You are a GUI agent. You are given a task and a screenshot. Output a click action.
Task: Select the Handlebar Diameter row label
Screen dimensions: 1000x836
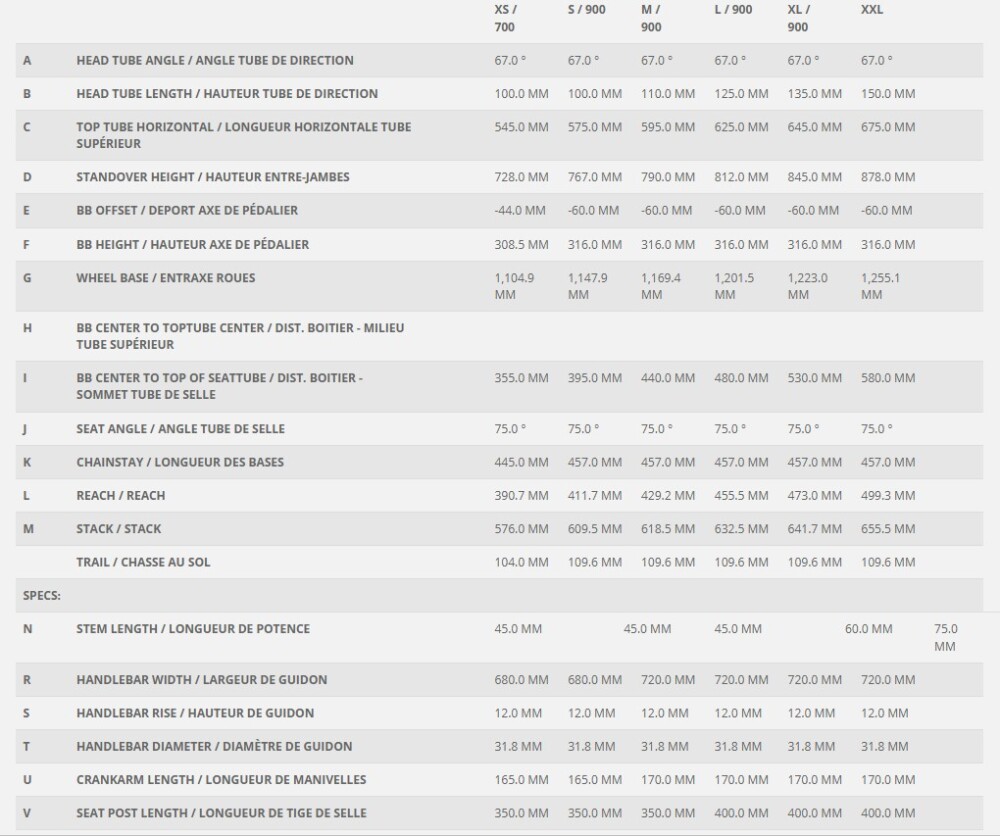click(x=214, y=747)
